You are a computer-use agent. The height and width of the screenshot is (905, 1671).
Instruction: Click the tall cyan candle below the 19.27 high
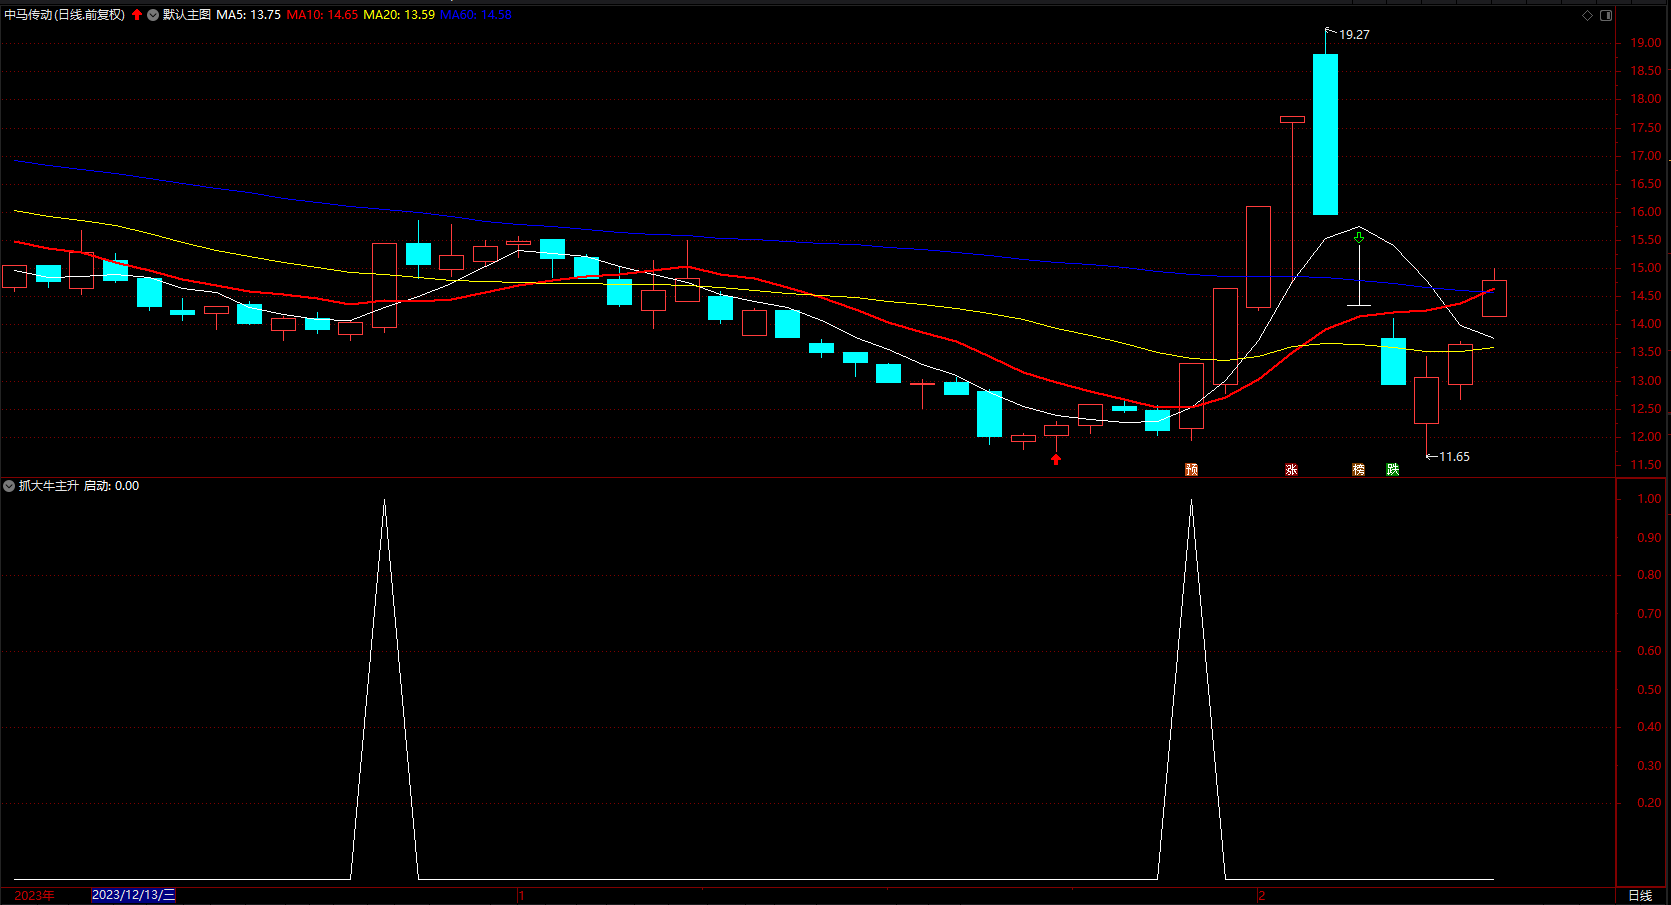[x=1325, y=134]
